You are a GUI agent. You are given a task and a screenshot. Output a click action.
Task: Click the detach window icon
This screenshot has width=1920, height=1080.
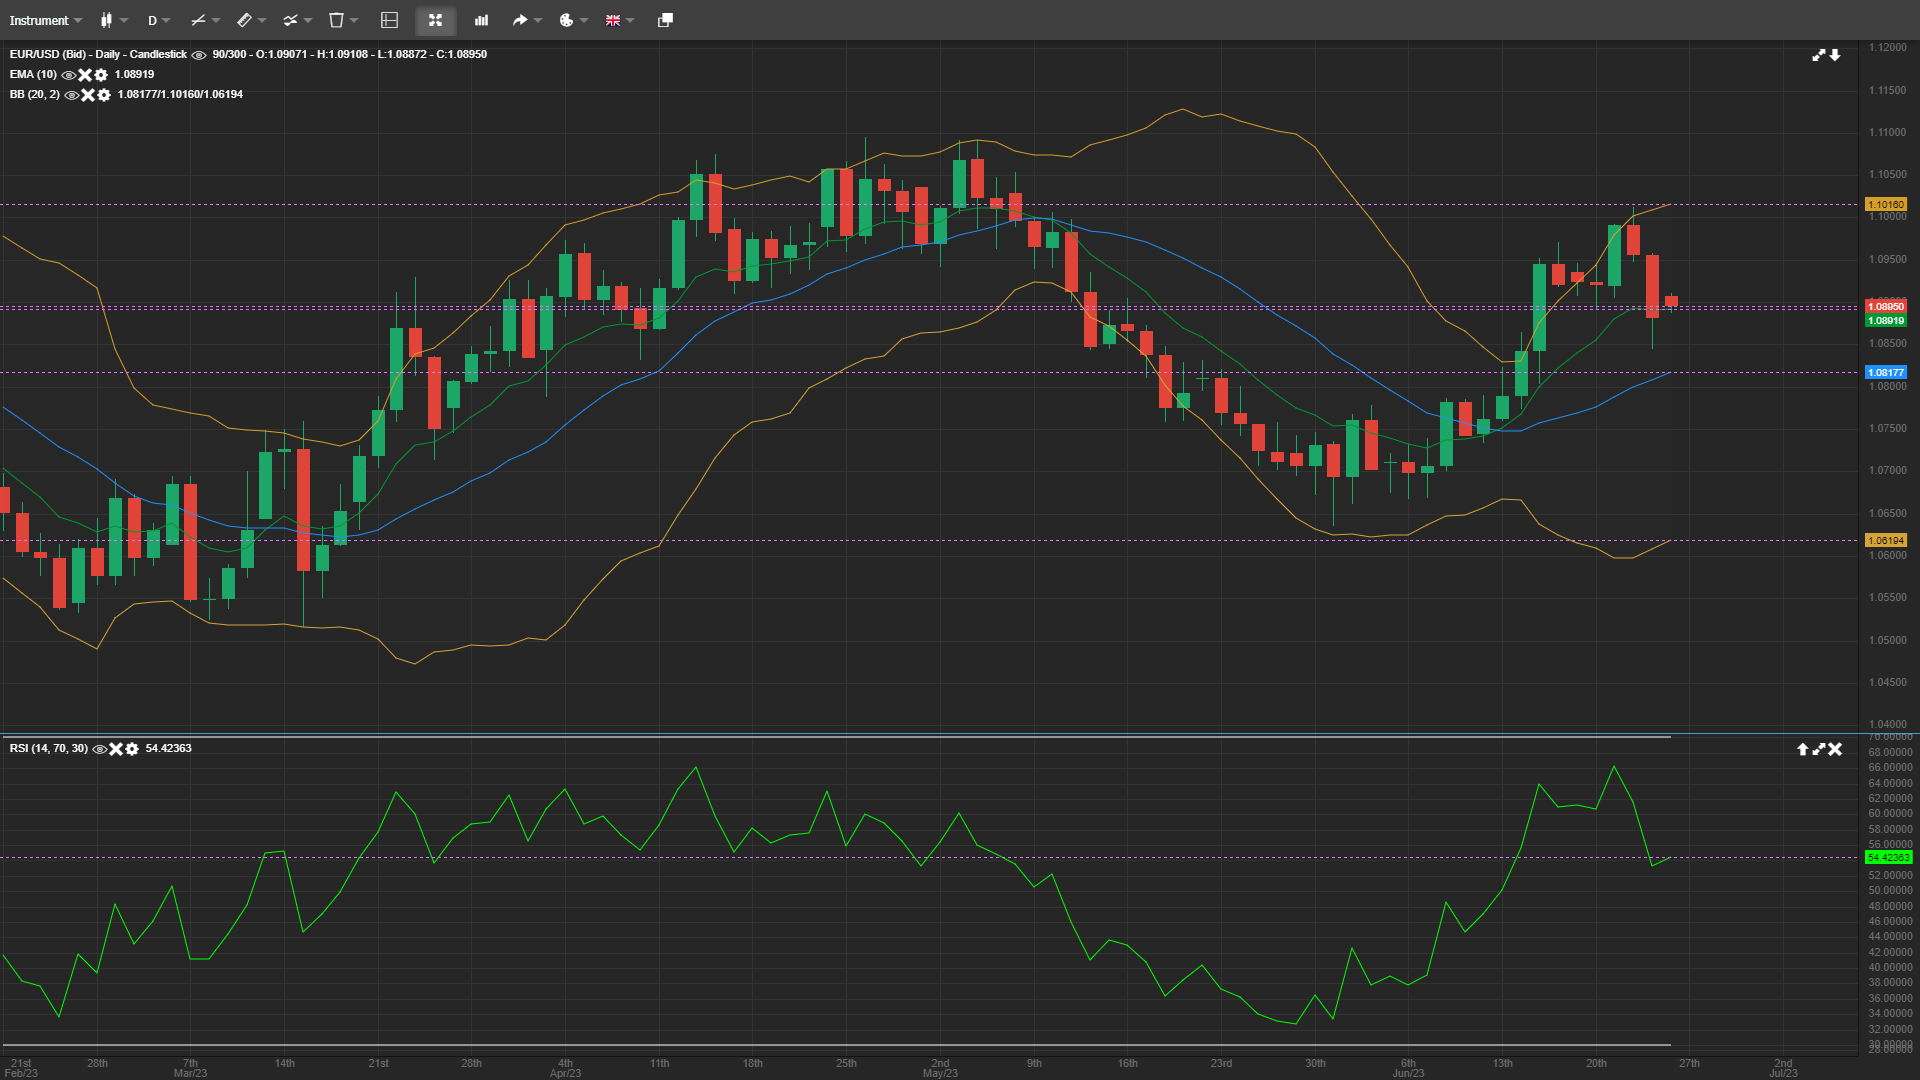665,20
